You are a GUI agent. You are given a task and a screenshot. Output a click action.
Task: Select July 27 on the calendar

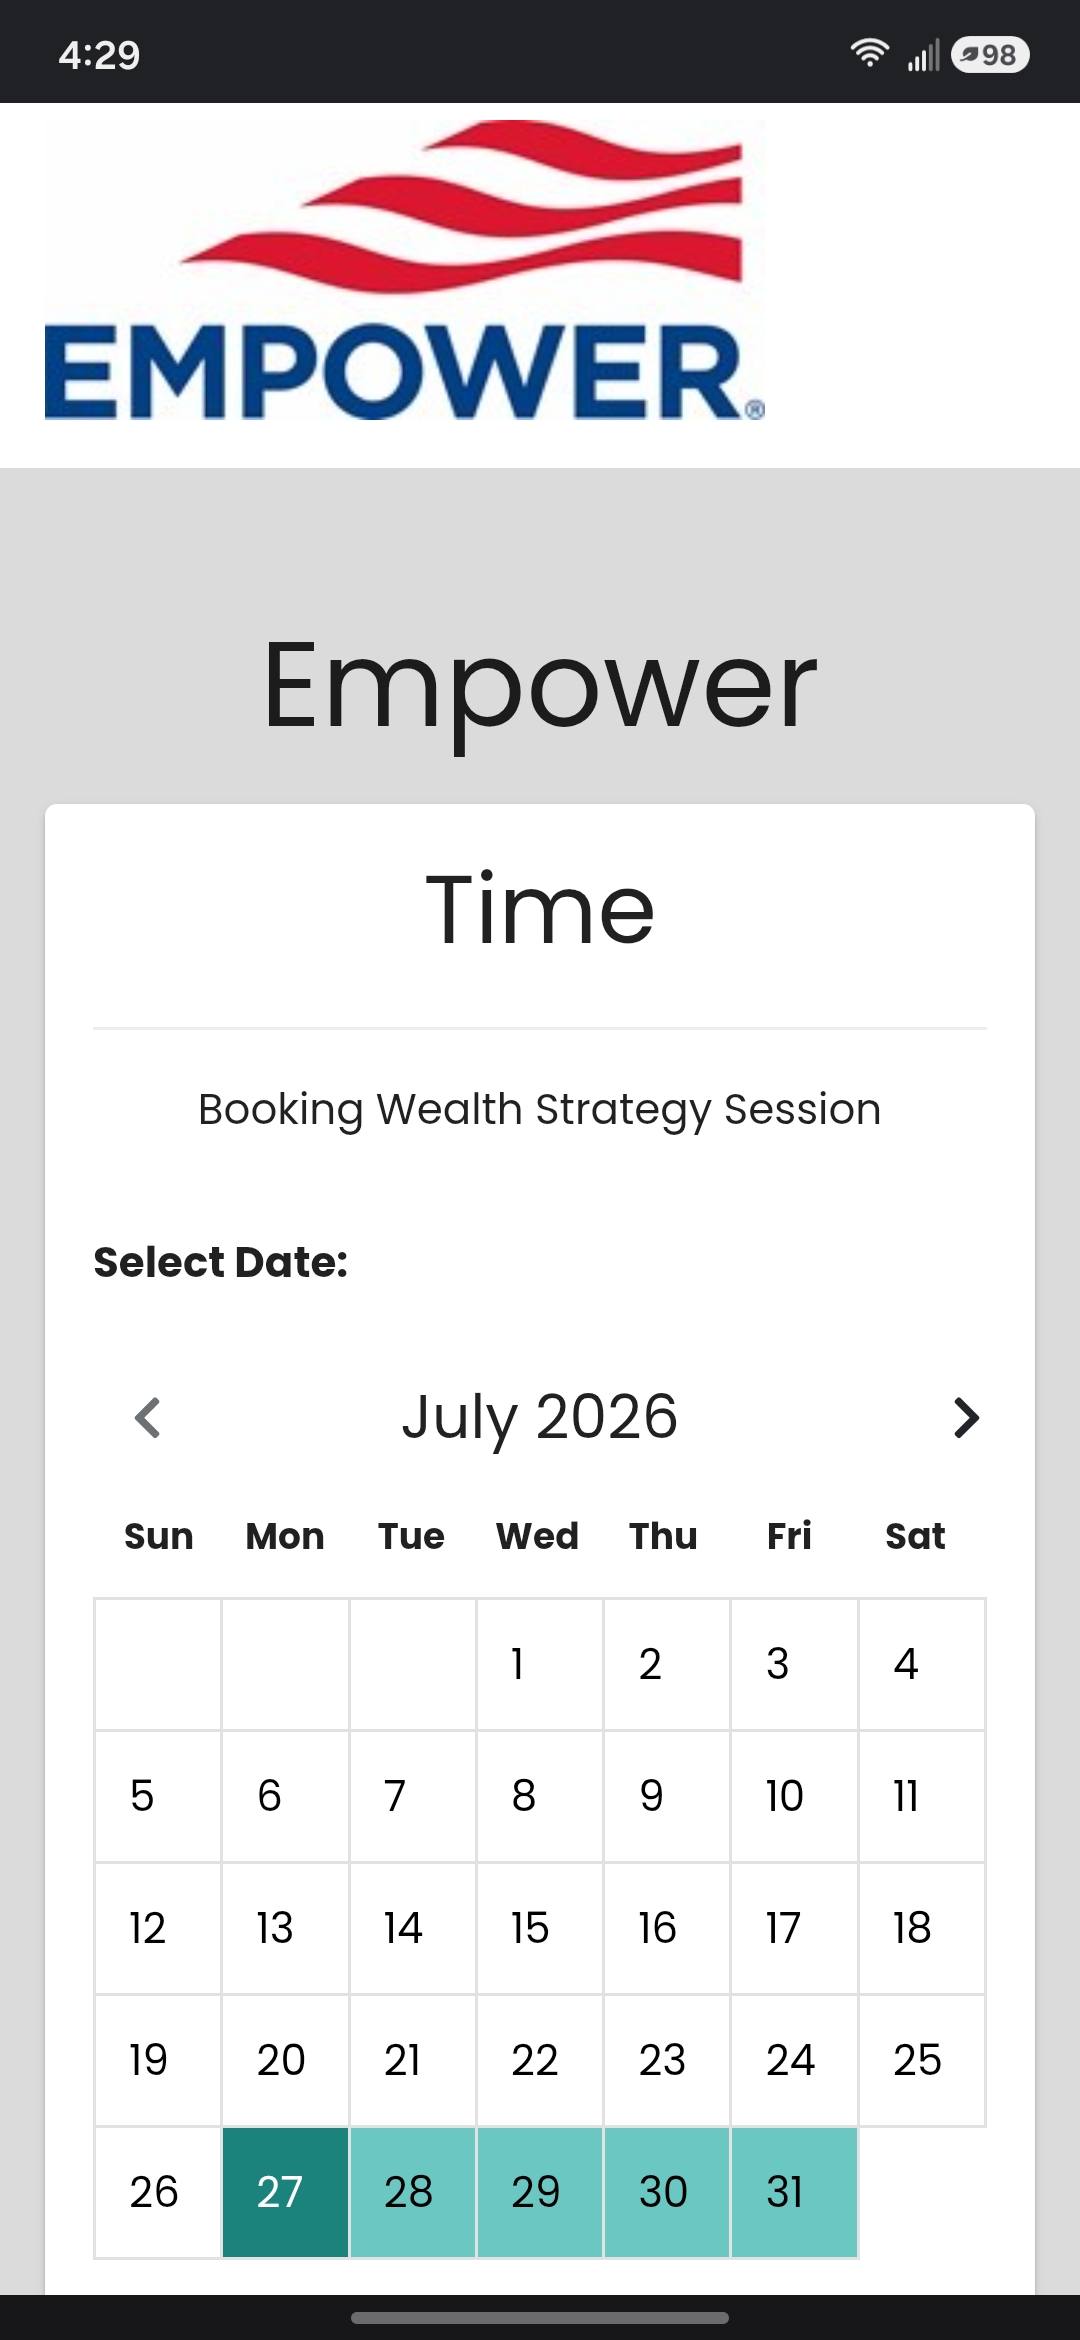[x=285, y=2193]
